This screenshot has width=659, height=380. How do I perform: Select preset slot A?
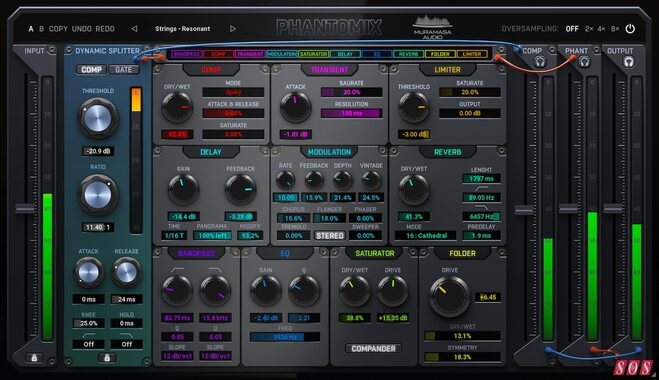pos(31,29)
